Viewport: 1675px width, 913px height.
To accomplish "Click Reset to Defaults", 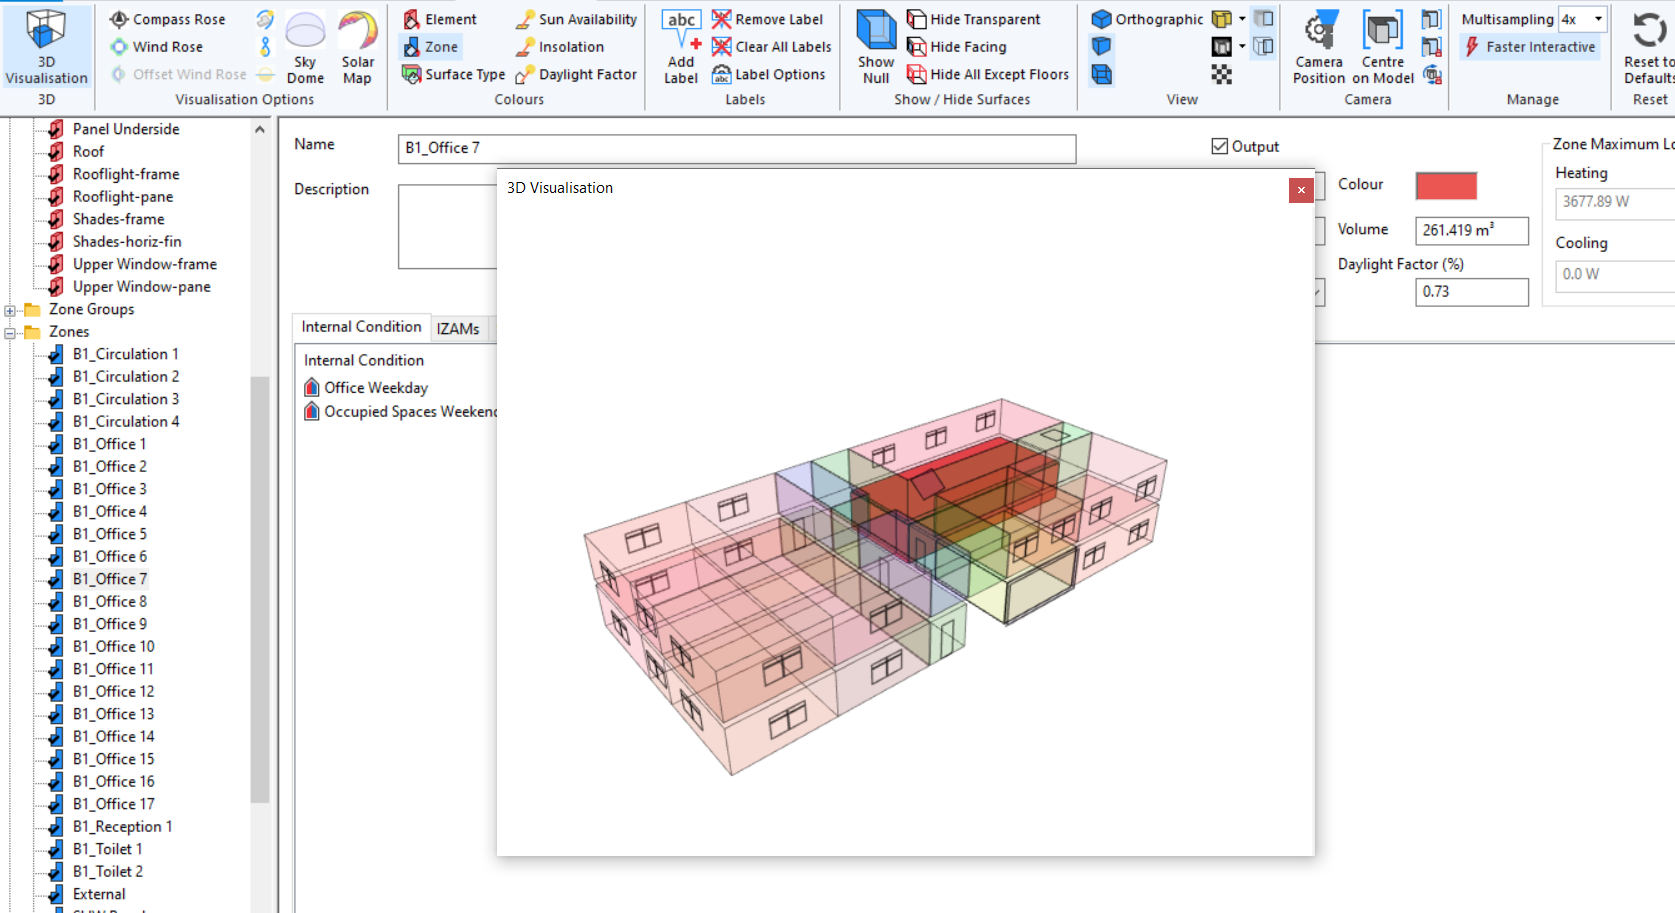I will (1649, 48).
